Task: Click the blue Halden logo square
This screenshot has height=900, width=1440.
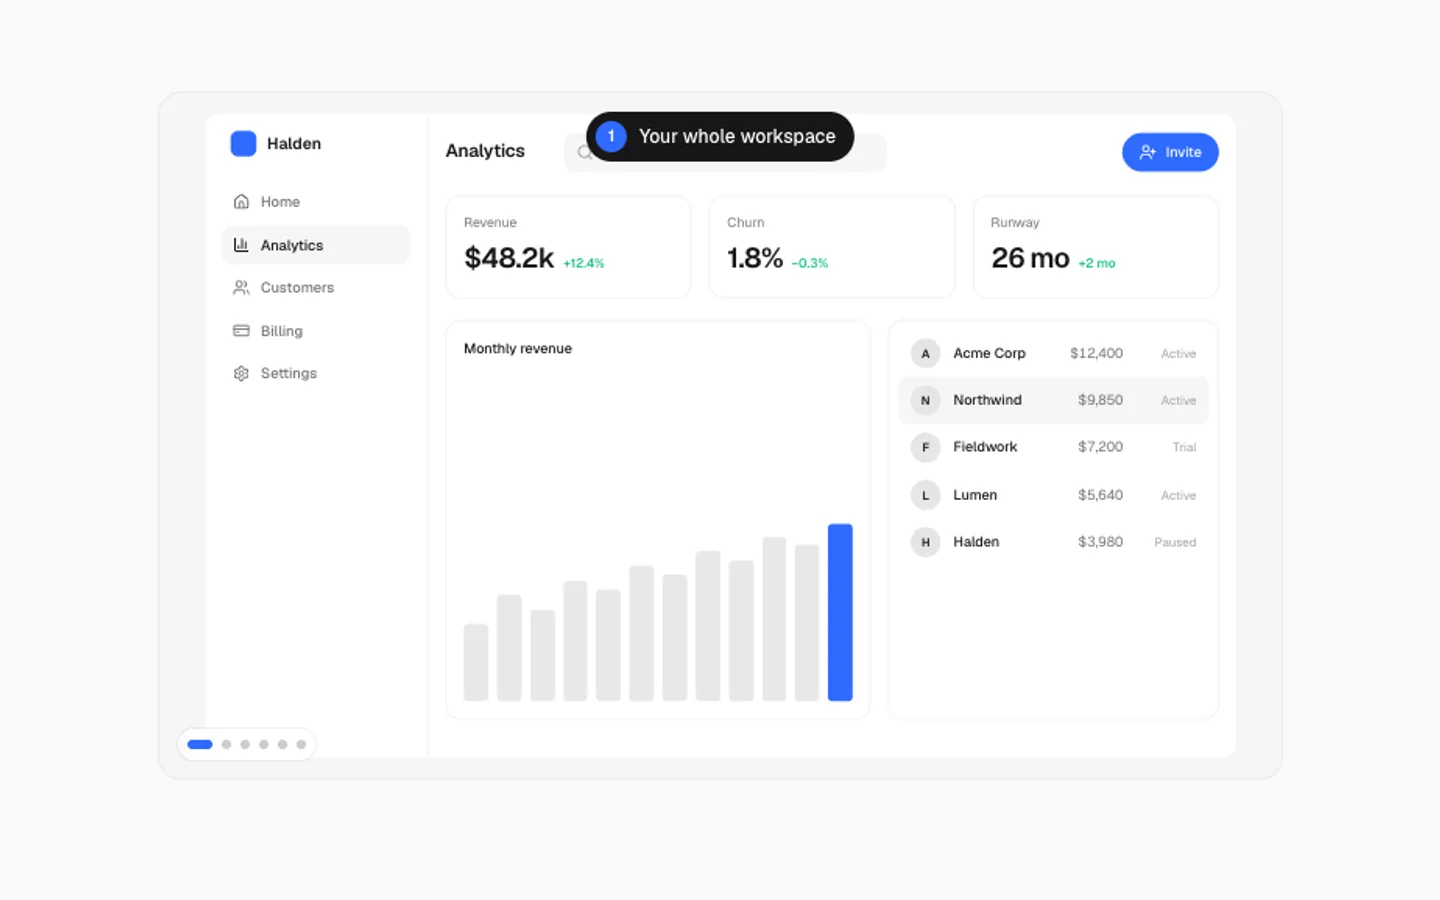Action: tap(243, 144)
